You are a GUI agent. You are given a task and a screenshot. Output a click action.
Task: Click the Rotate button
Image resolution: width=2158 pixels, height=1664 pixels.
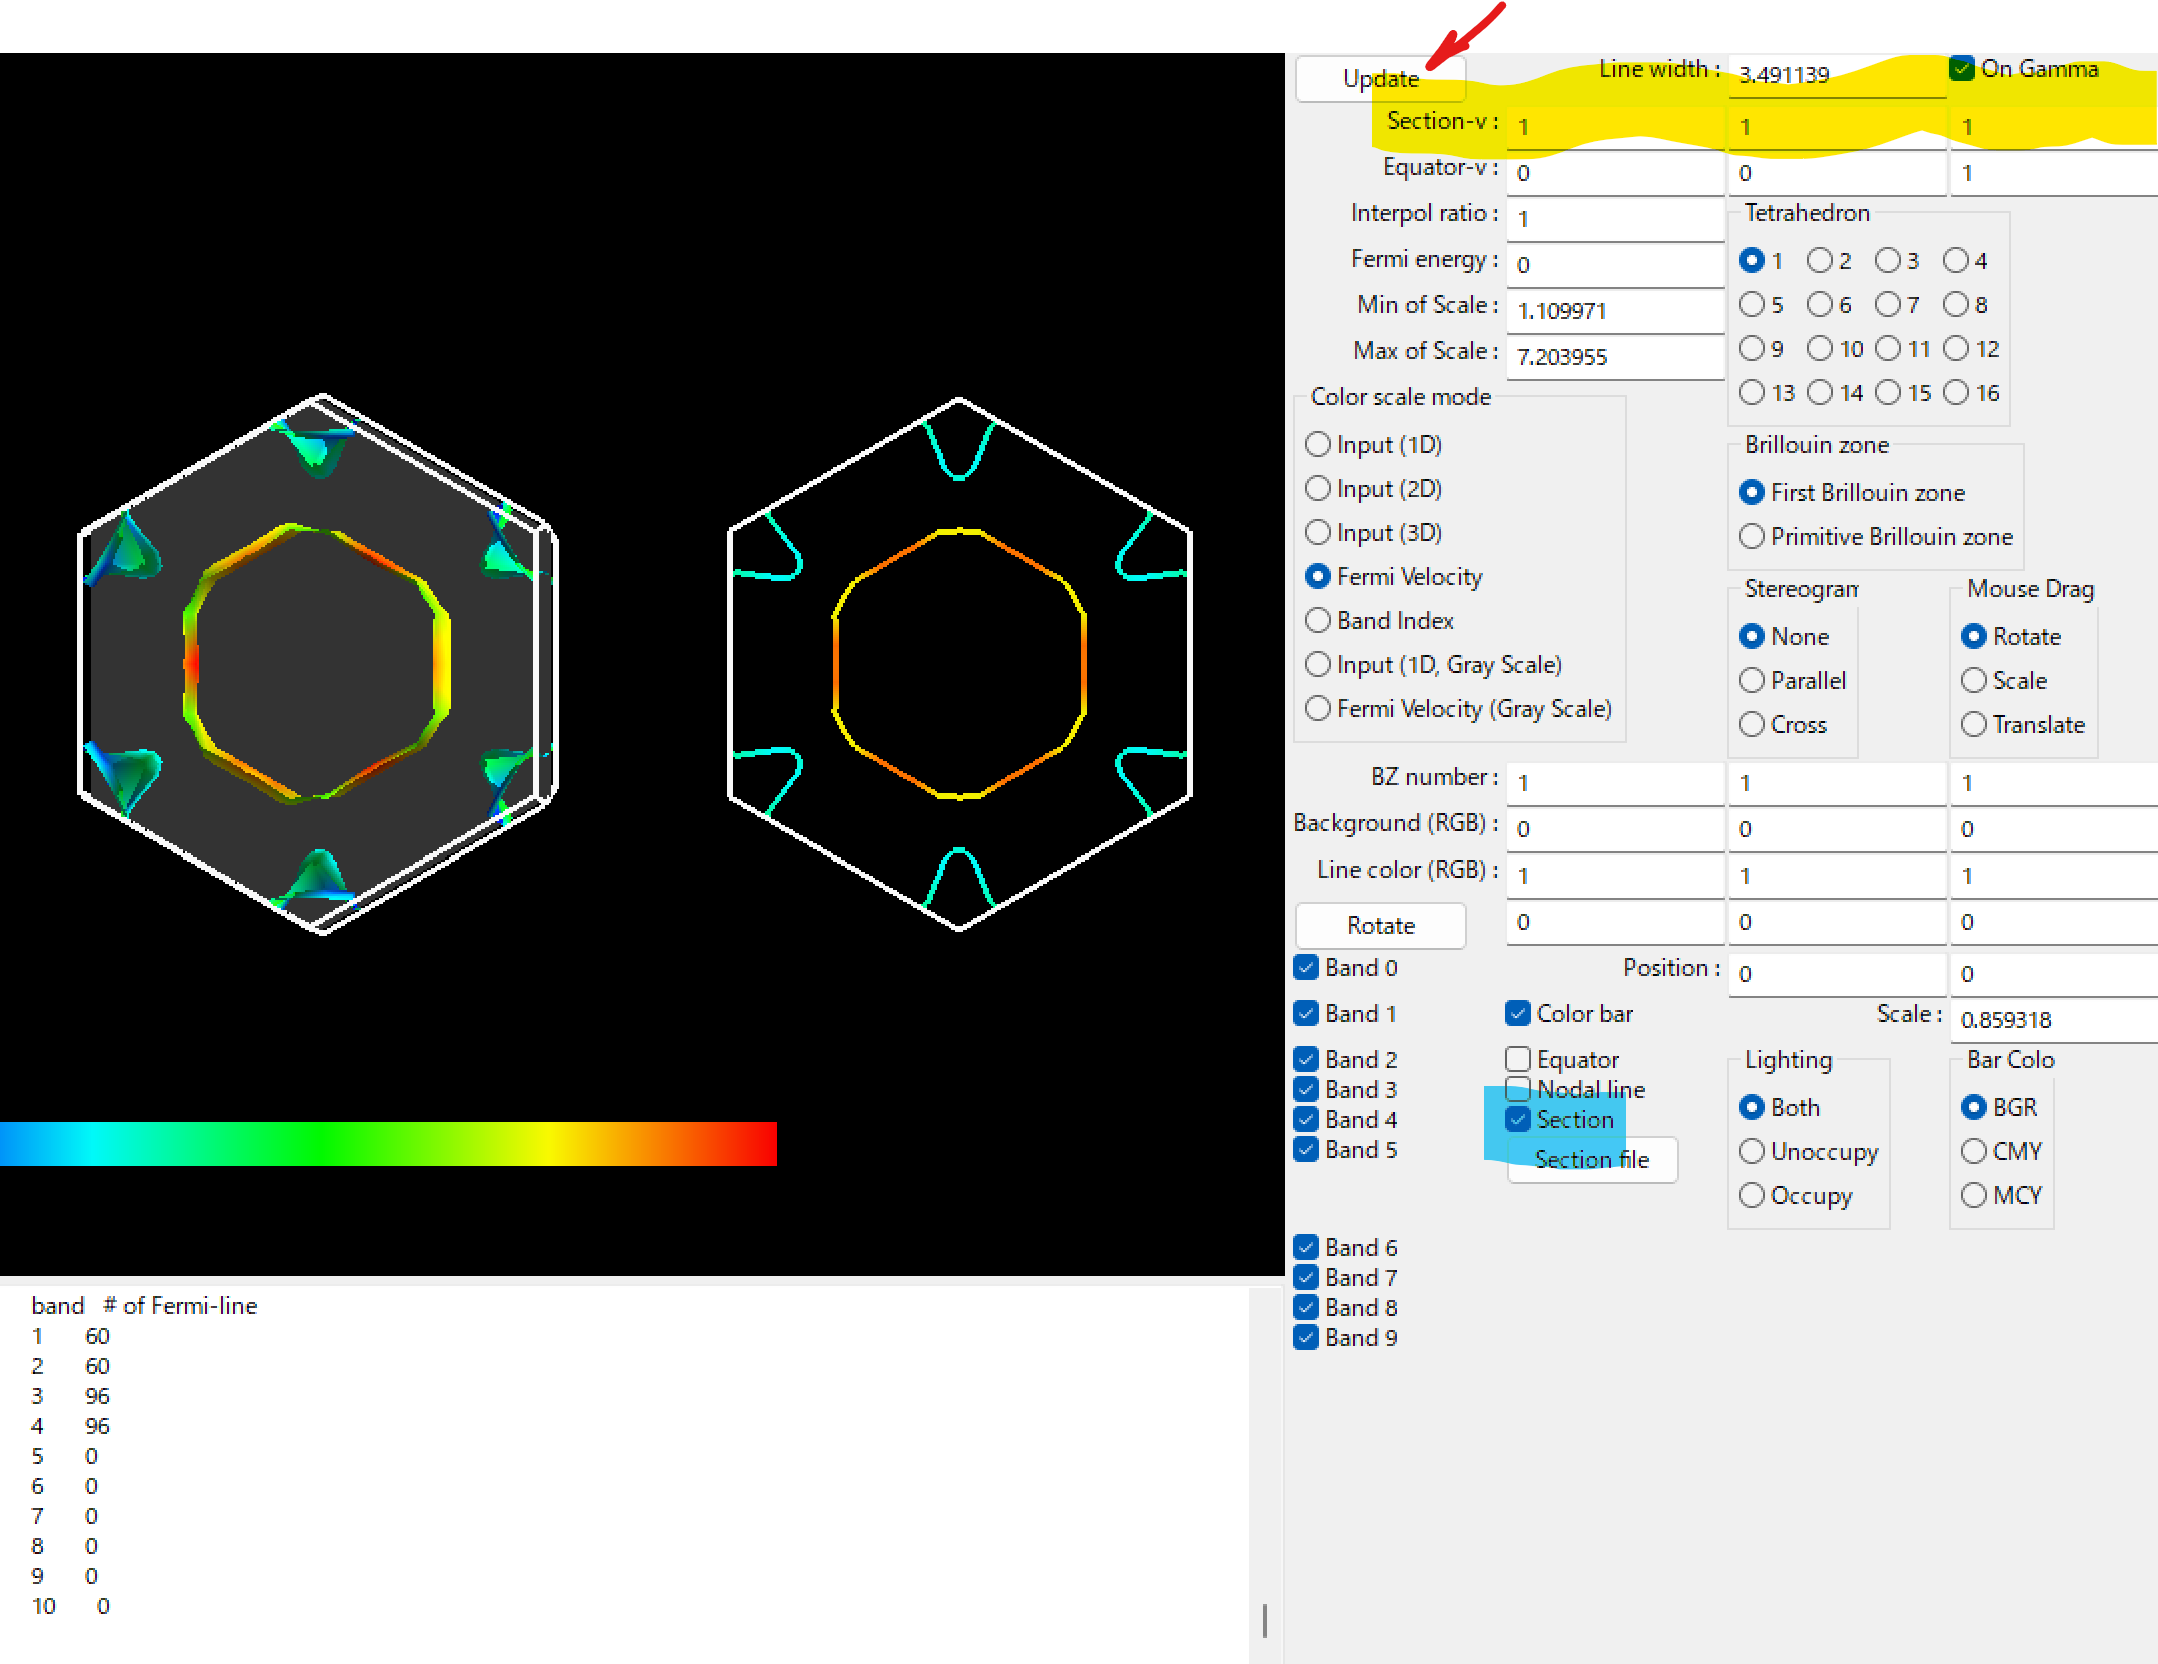[x=1380, y=925]
